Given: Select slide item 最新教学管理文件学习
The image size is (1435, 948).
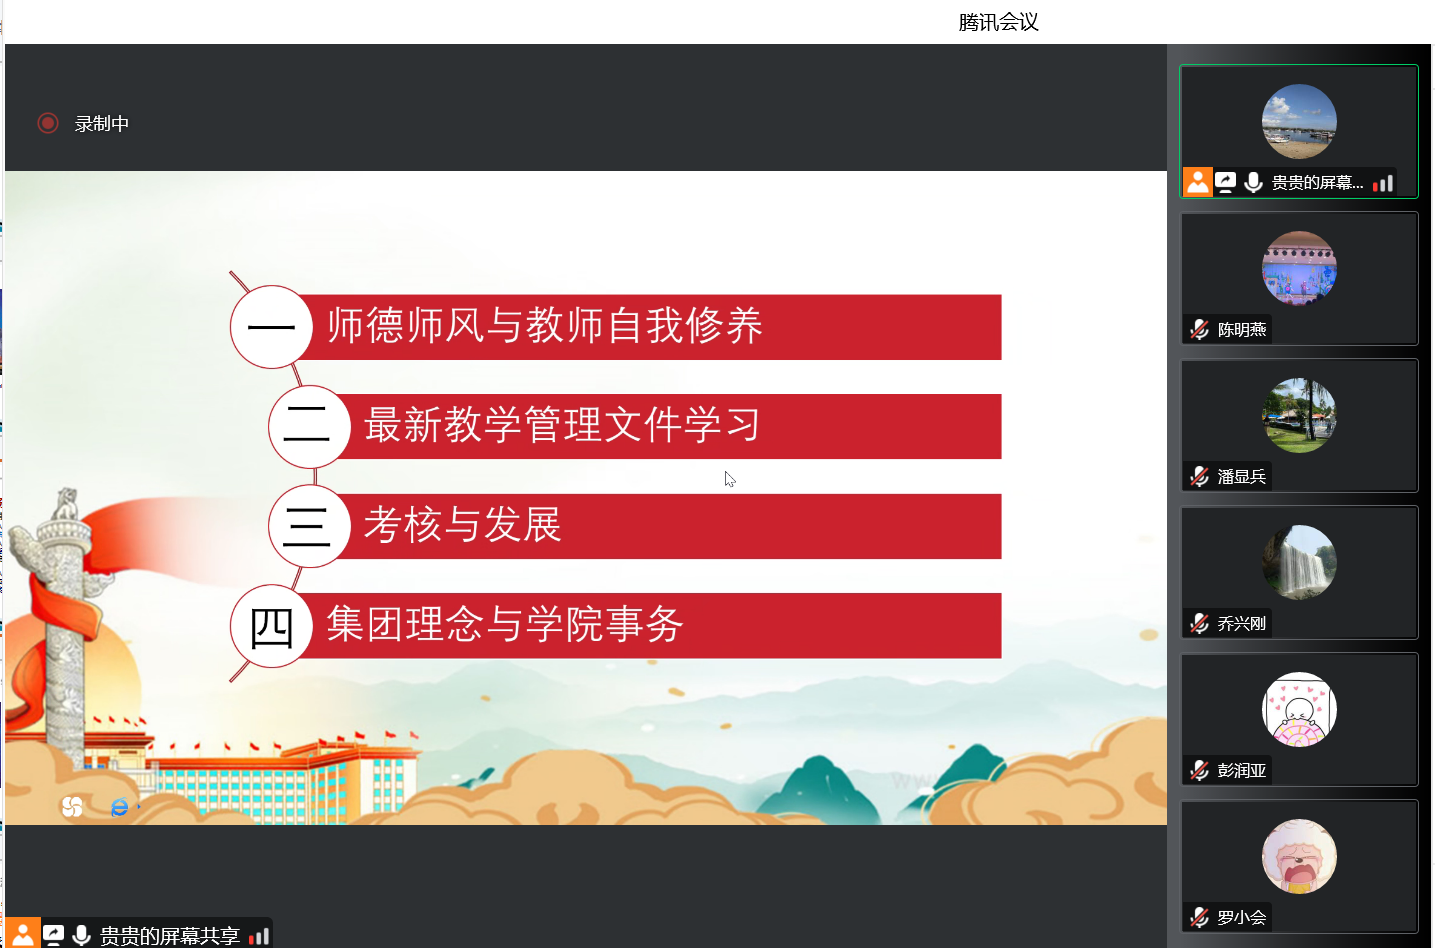Looking at the screenshot, I should pyautogui.click(x=562, y=426).
